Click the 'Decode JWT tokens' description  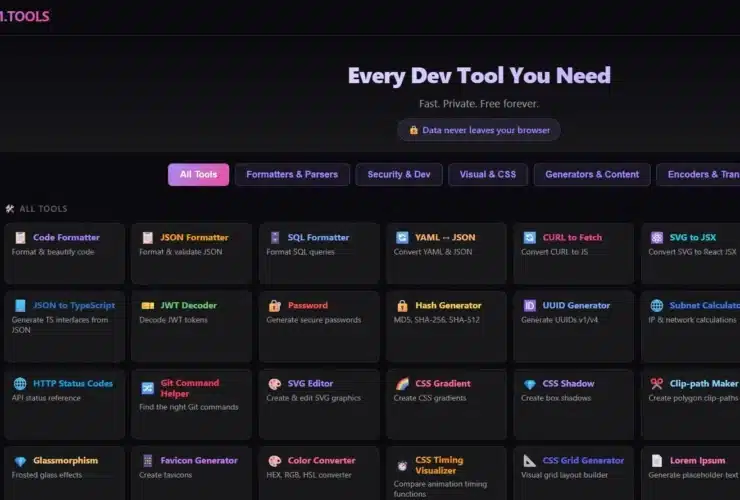point(173,320)
